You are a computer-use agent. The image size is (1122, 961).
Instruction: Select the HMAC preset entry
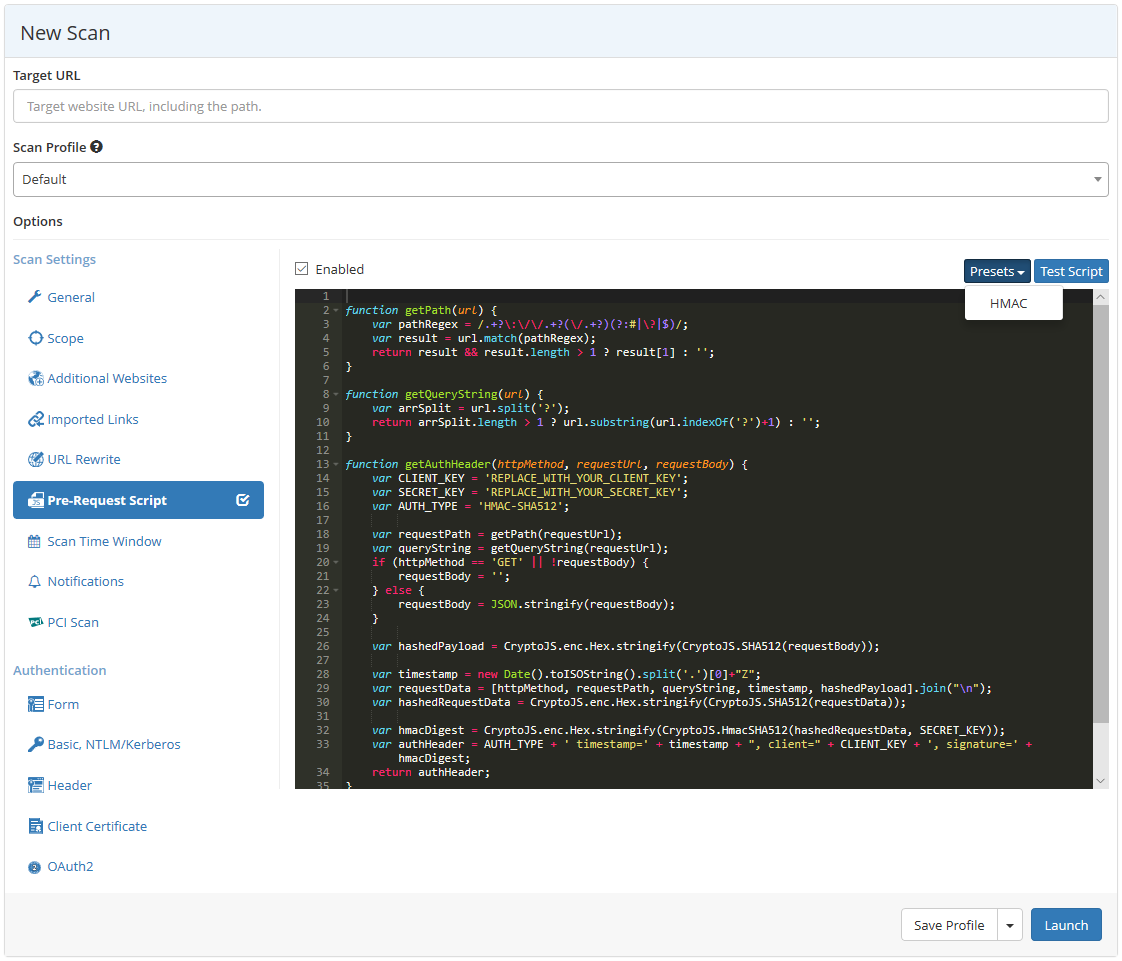coord(1010,303)
